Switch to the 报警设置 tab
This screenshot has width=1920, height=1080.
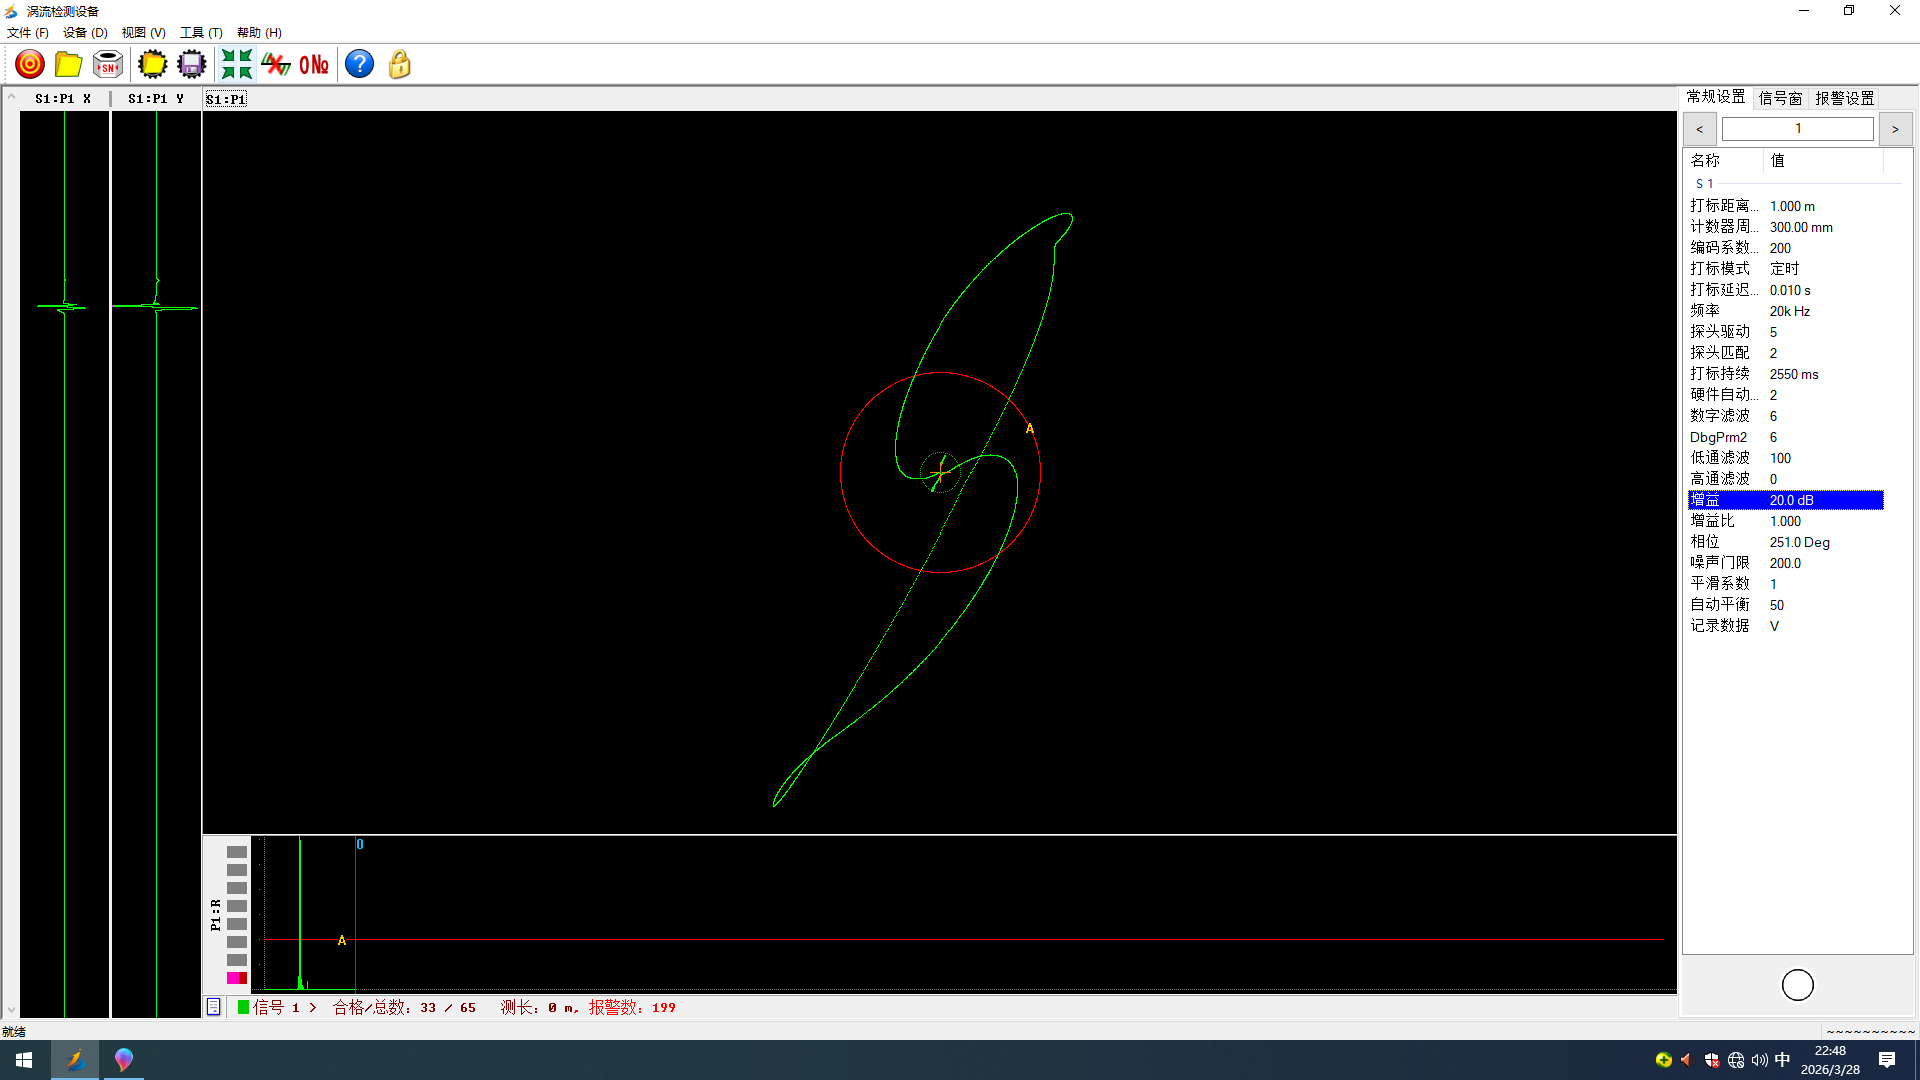1845,98
